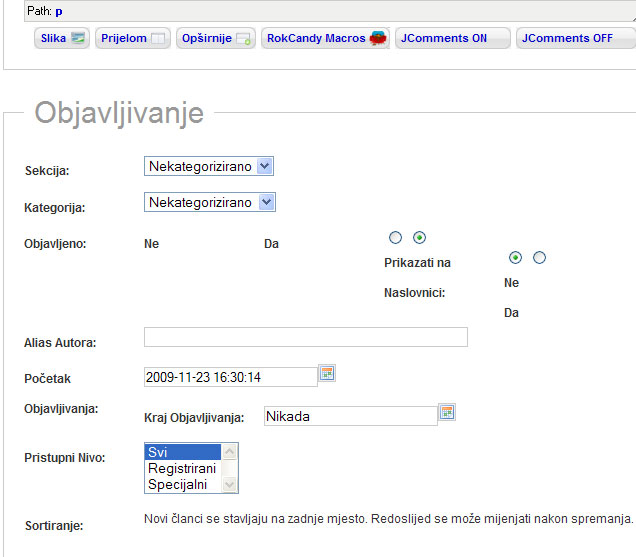Open calendar picker for Kraj Objavljivanja
Viewport: 636px width, 557px height.
pyautogui.click(x=447, y=412)
